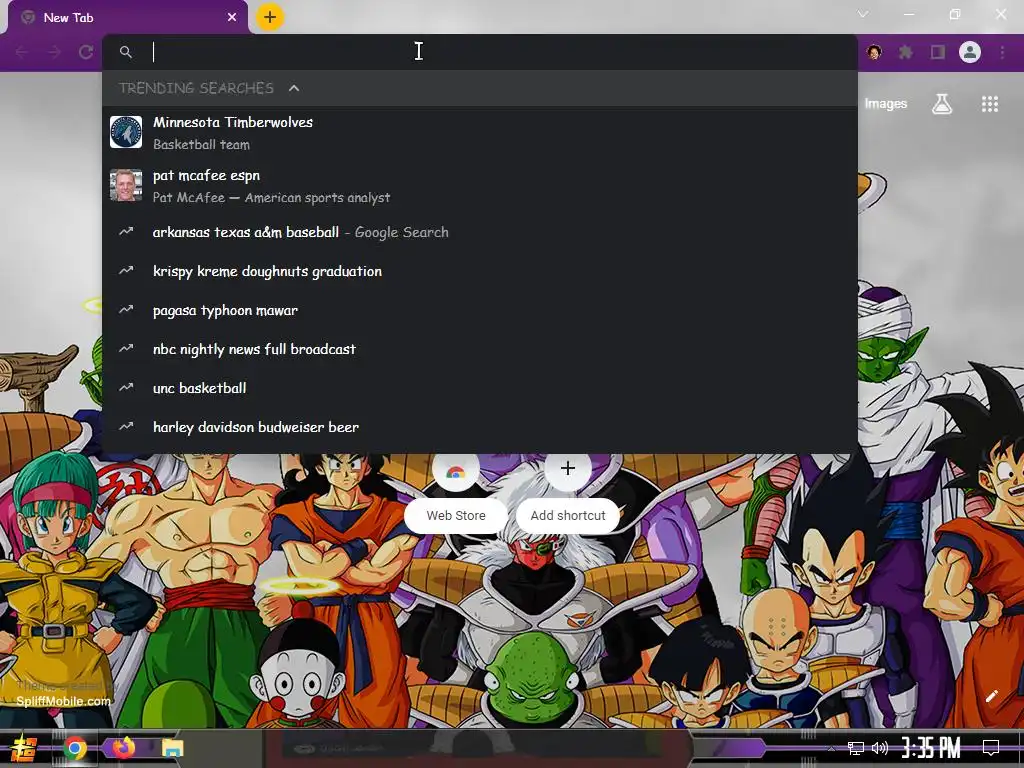1024x768 pixels.
Task: Open the notification center icon
Action: pyautogui.click(x=991, y=748)
